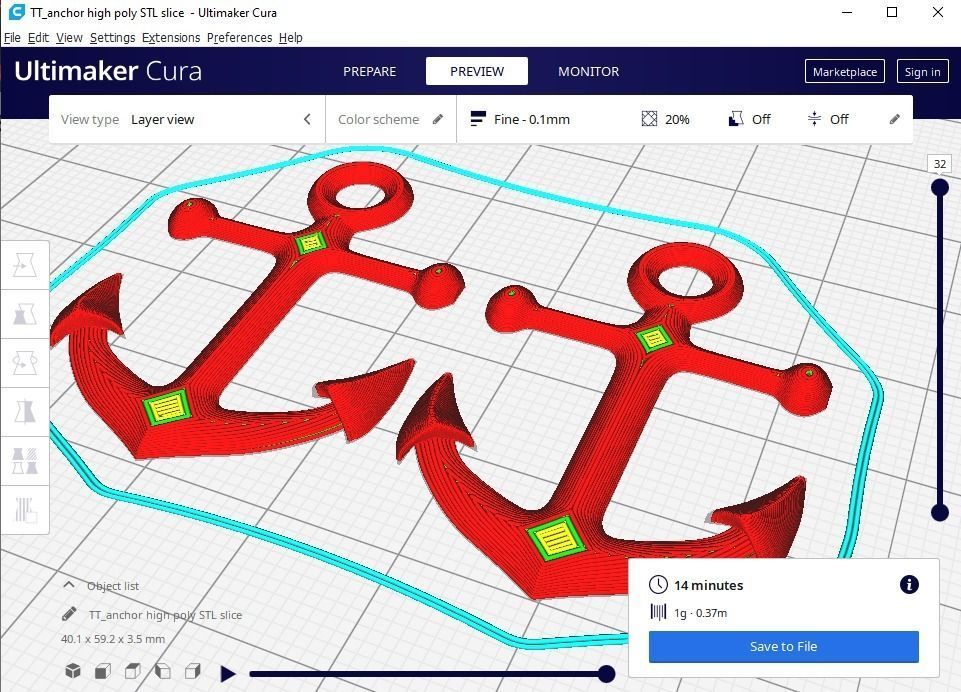Image resolution: width=961 pixels, height=692 pixels.
Task: Play the layer simulation
Action: tap(228, 674)
